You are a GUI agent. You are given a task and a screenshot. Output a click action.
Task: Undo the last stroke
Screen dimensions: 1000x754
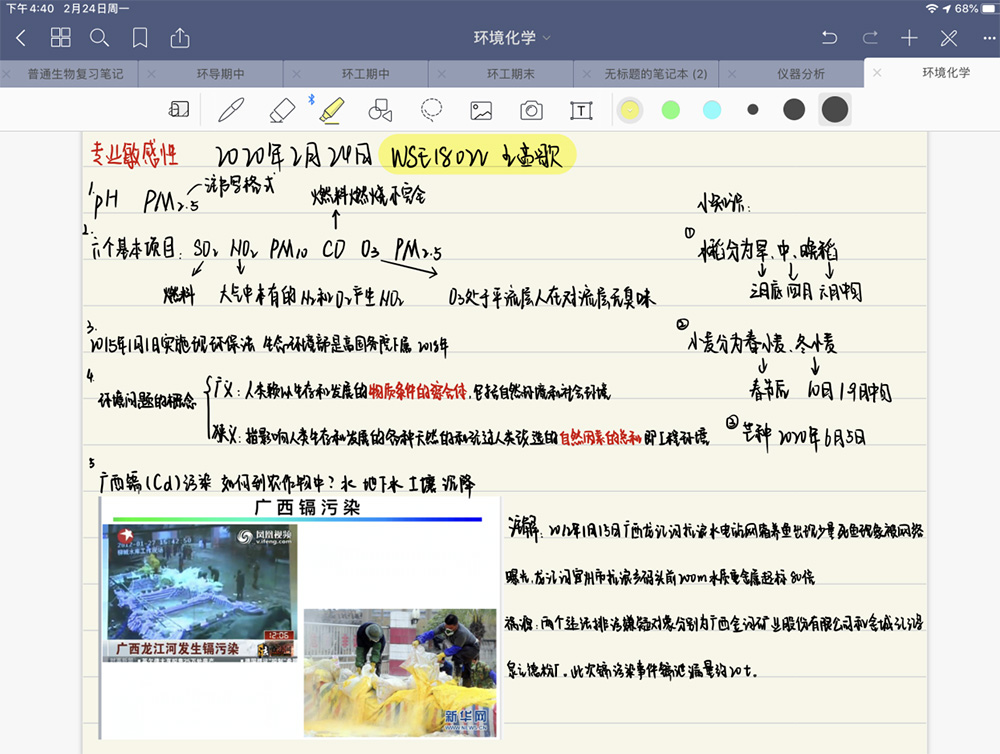pyautogui.click(x=829, y=38)
